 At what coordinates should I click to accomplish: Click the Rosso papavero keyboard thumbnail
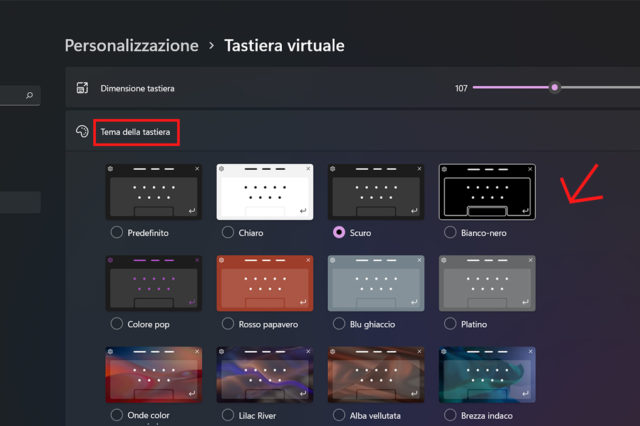click(265, 283)
